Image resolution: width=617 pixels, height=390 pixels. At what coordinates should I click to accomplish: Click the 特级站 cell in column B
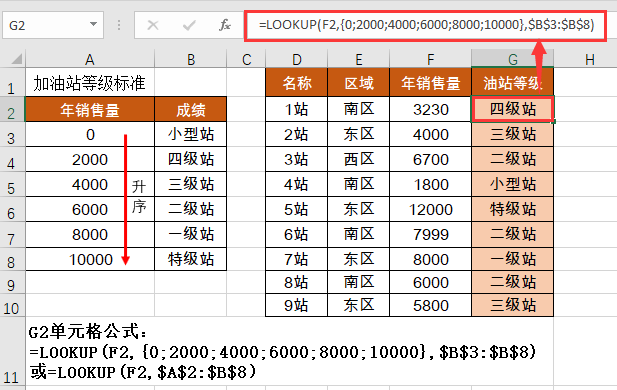pyautogui.click(x=190, y=259)
